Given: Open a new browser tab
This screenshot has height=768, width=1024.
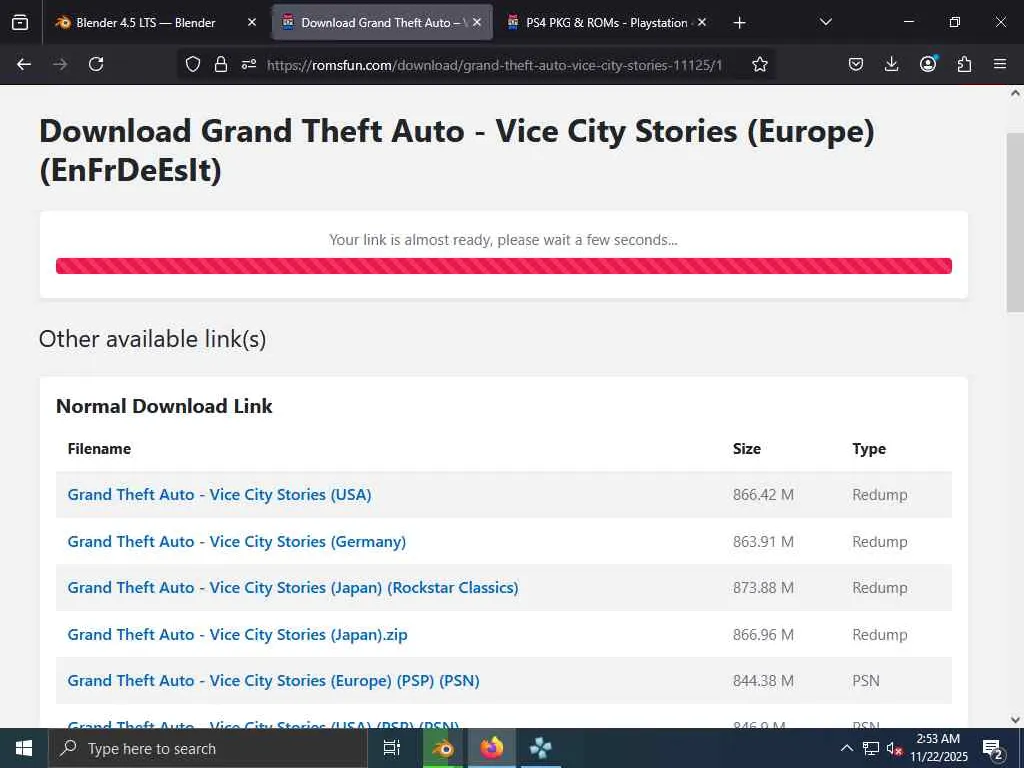Looking at the screenshot, I should [x=739, y=23].
